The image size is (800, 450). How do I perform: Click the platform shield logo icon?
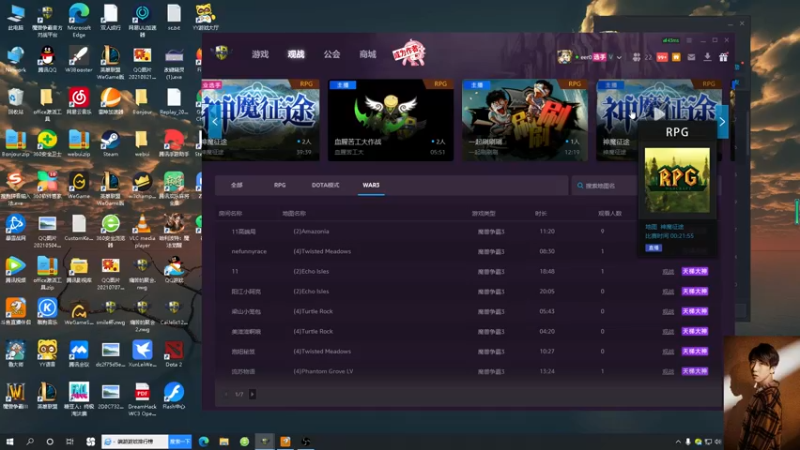pyautogui.click(x=222, y=53)
